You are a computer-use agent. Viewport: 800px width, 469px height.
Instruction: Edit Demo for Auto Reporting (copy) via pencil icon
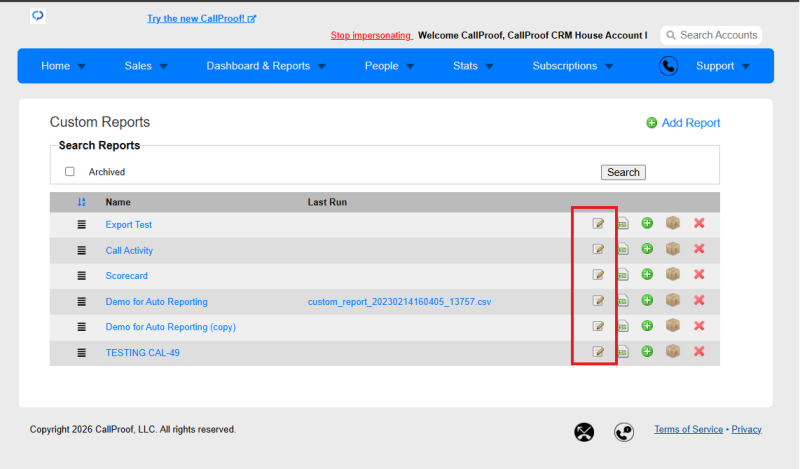(598, 326)
